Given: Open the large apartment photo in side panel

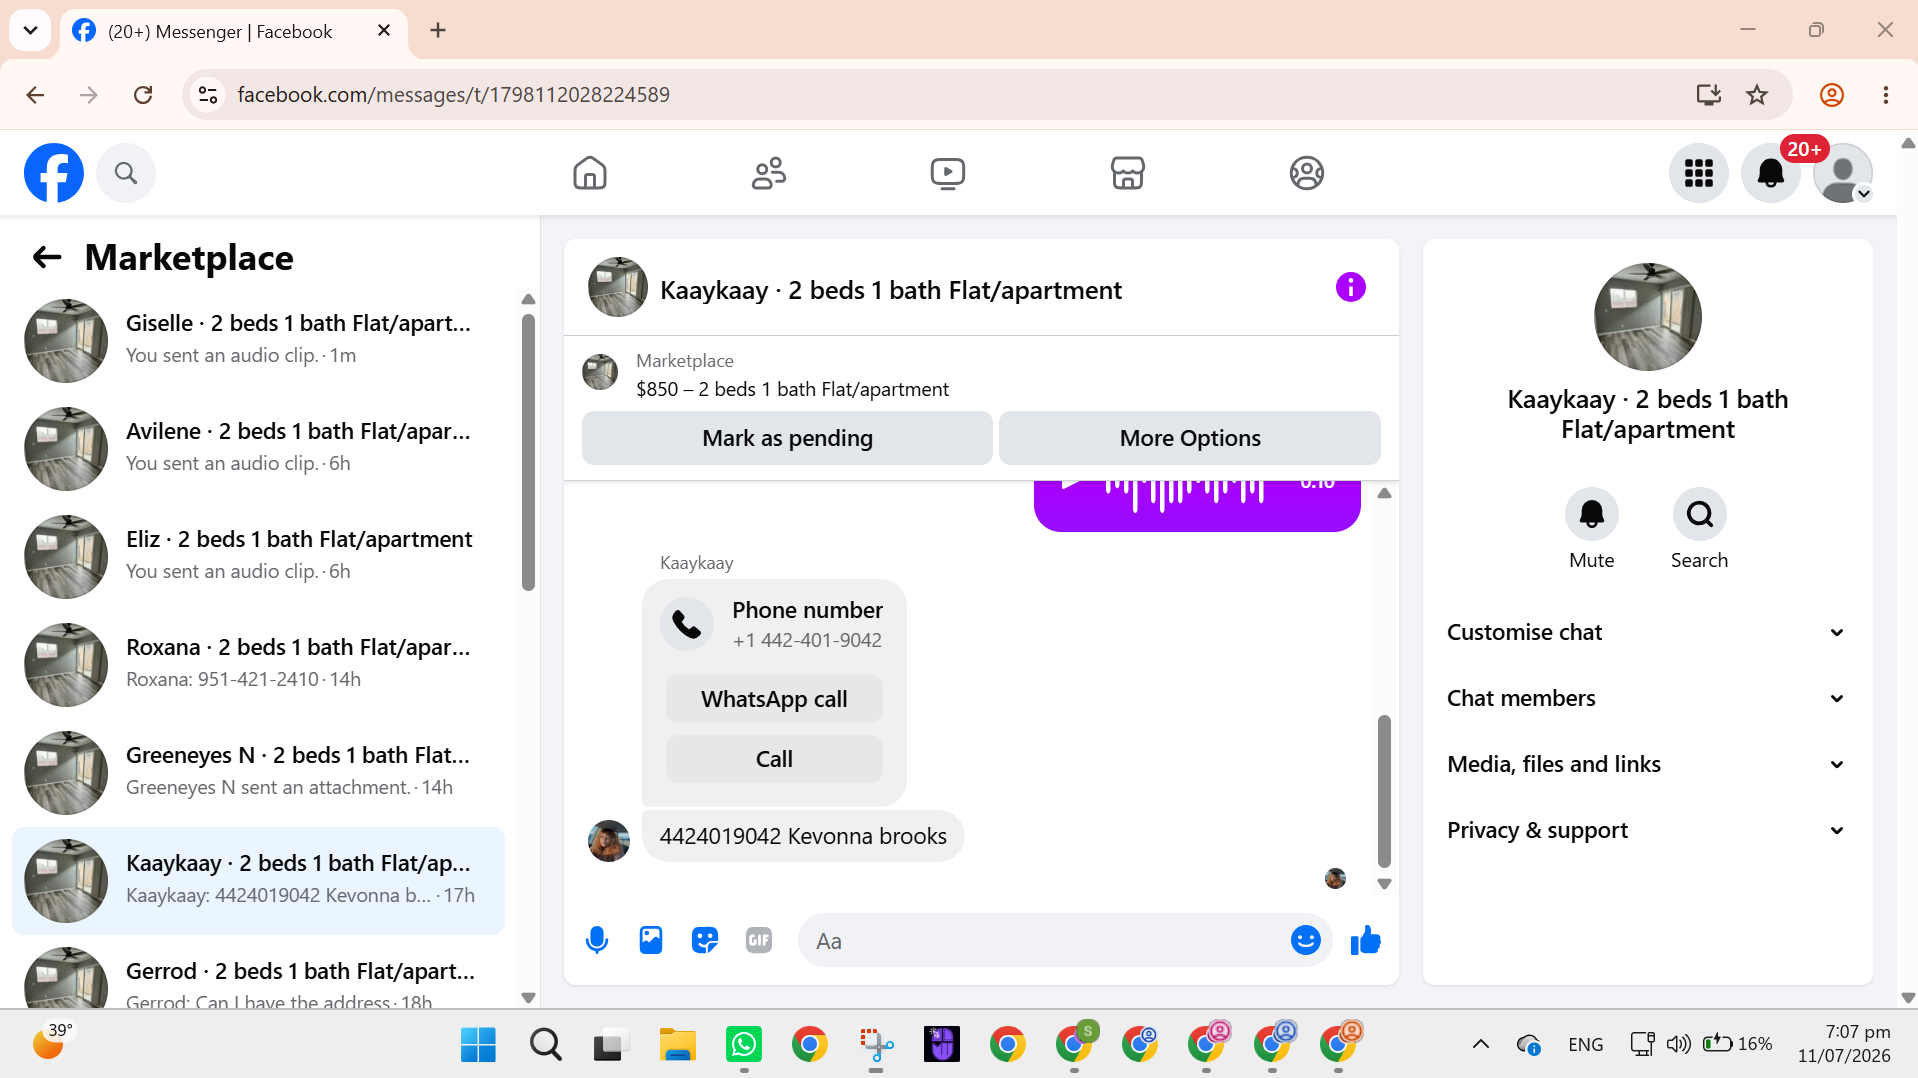Looking at the screenshot, I should point(1647,317).
